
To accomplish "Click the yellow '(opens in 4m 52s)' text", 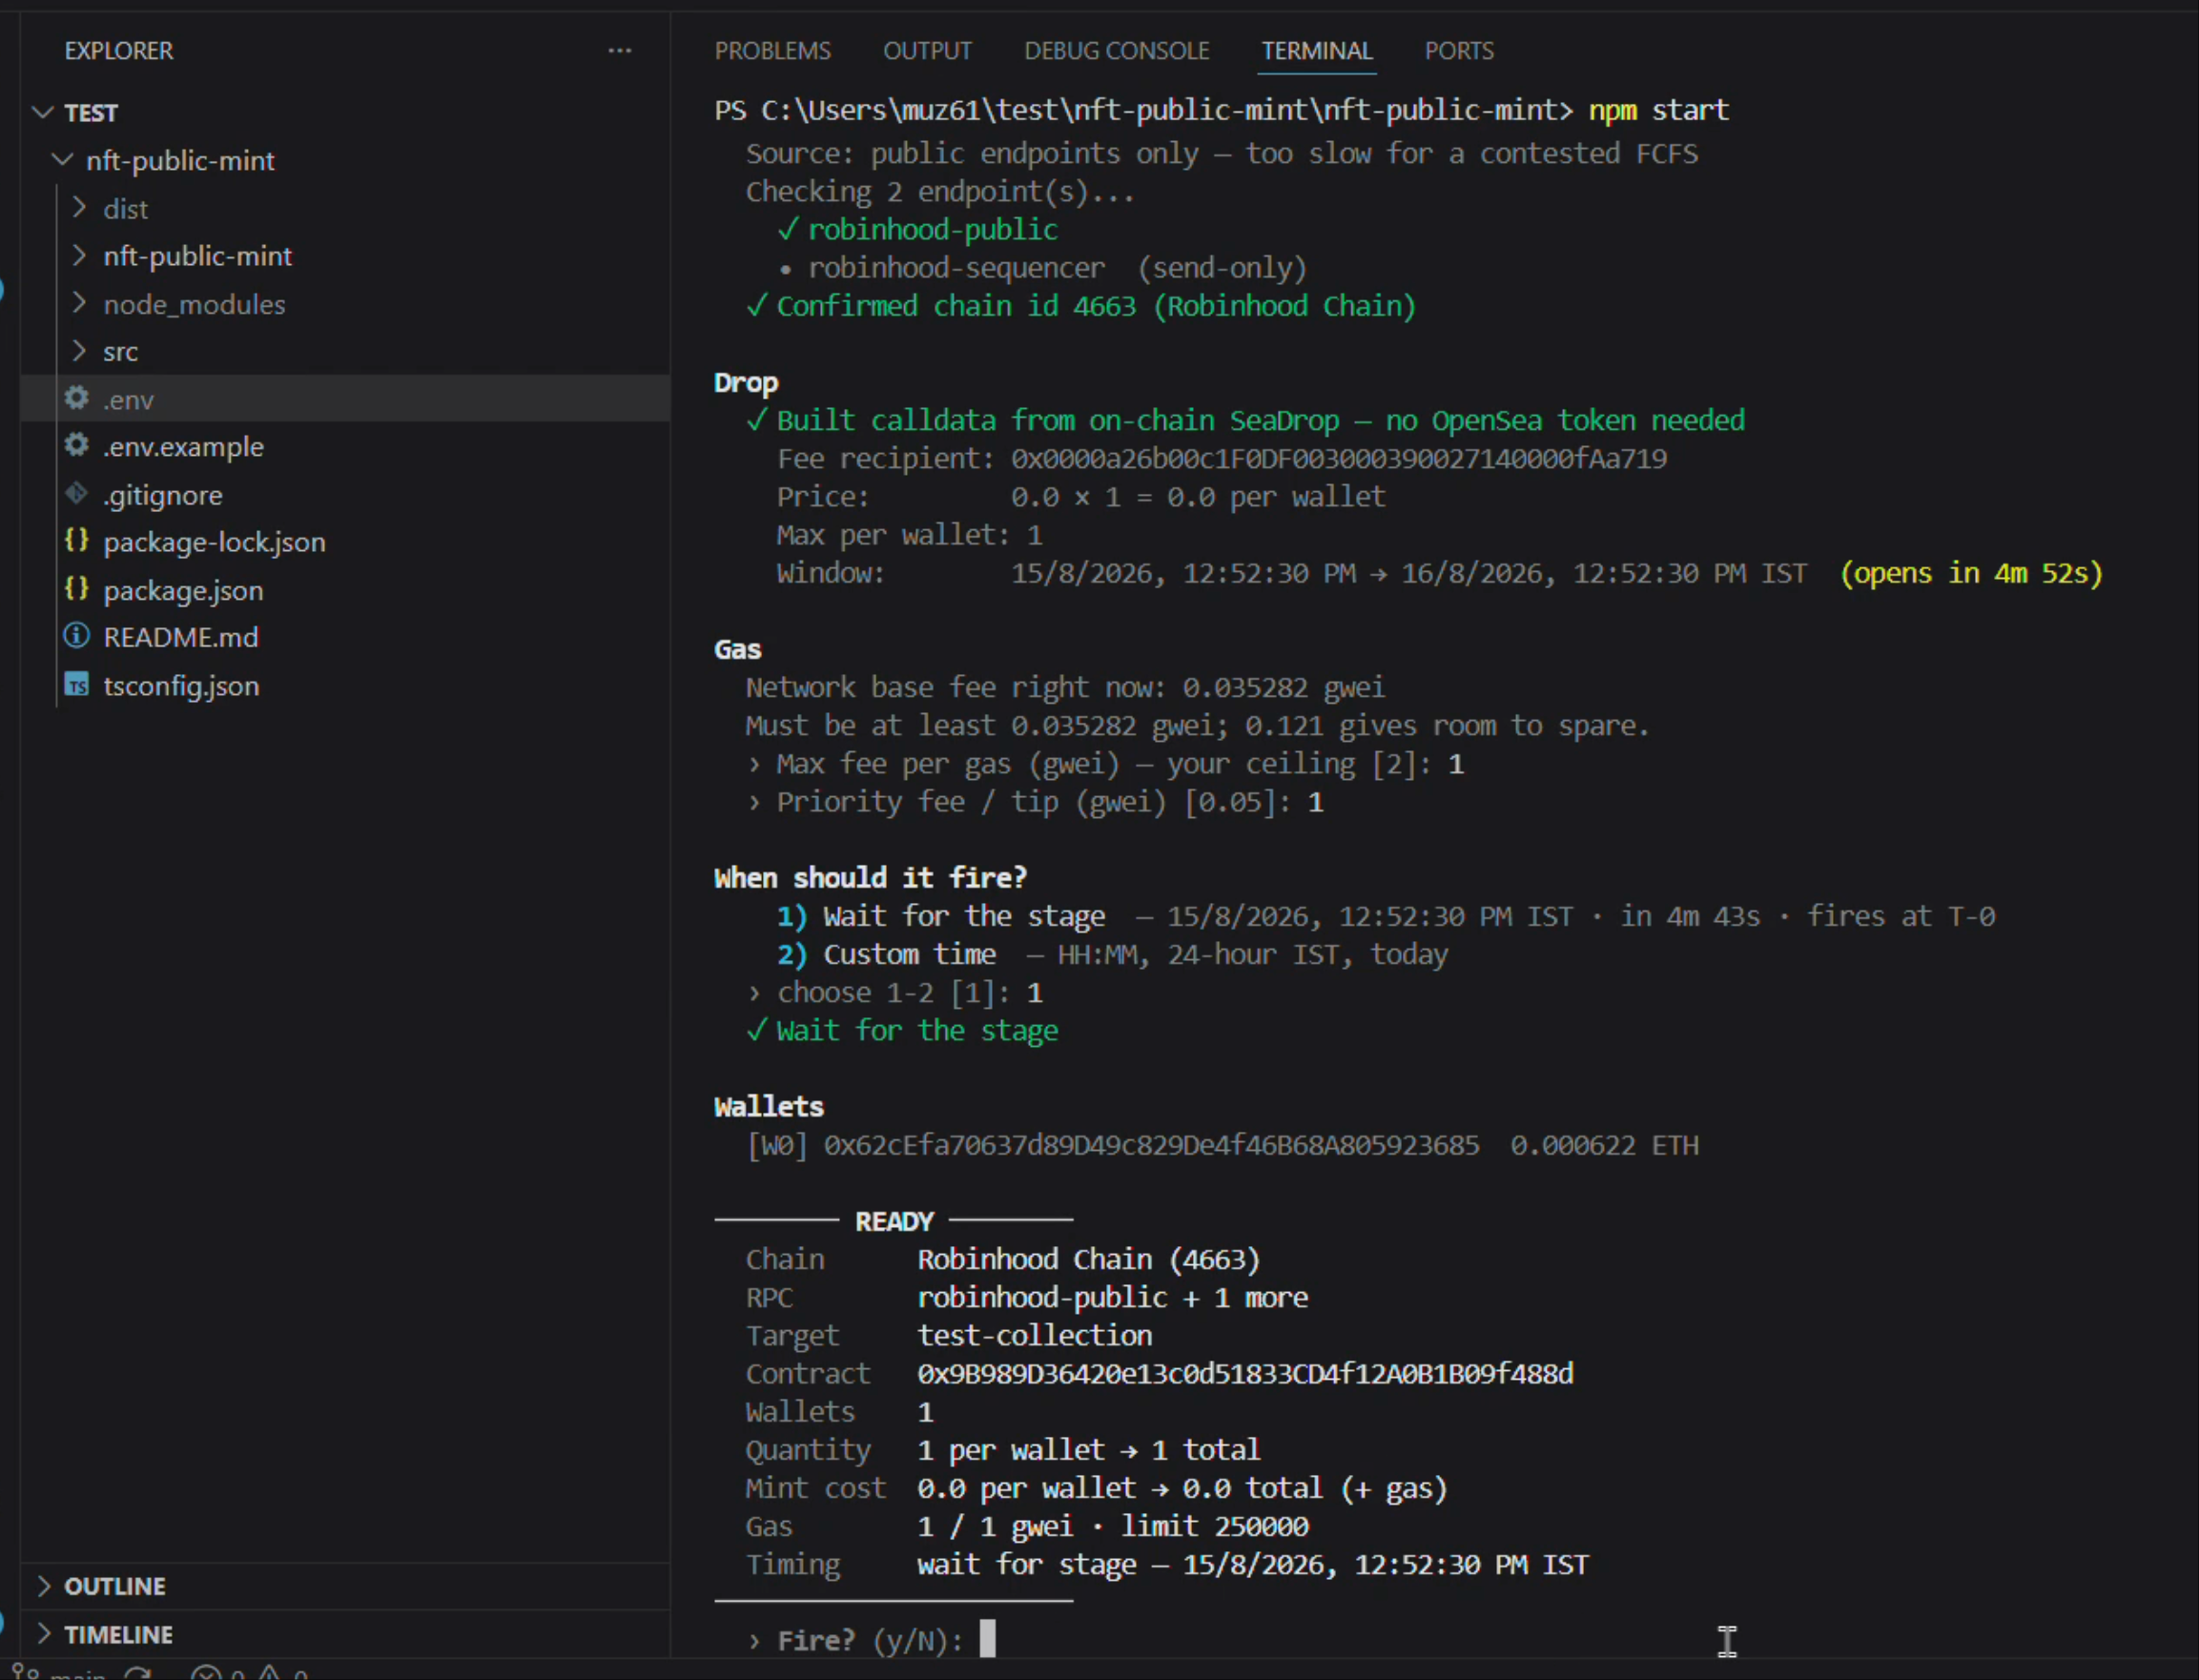I will tap(1971, 573).
